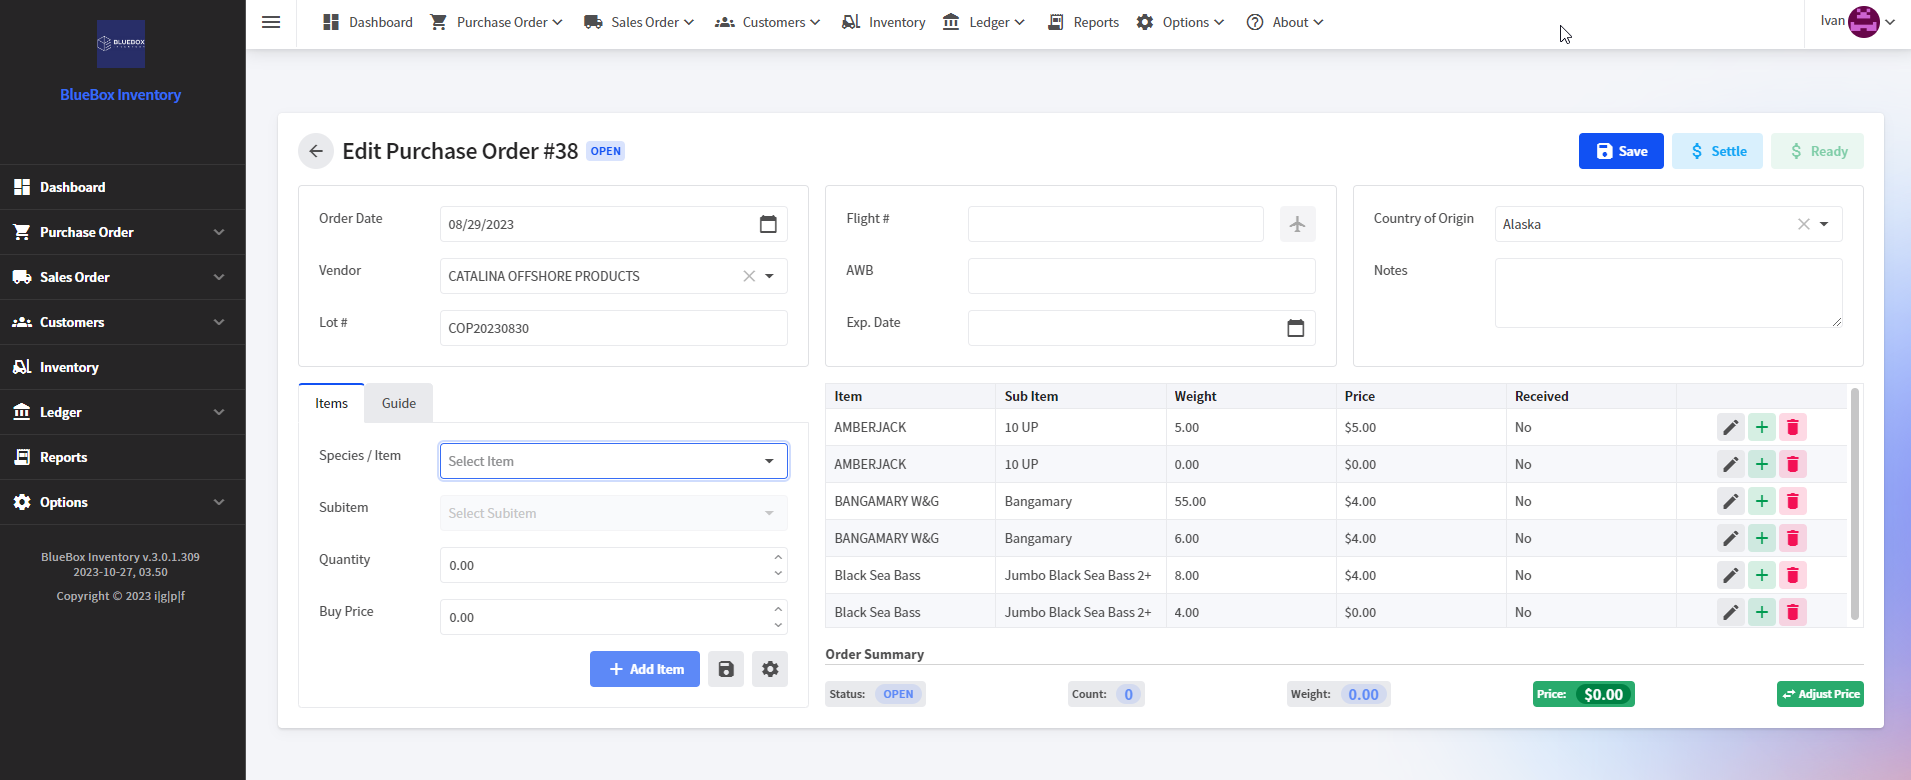Click the hamburger menu icon

coord(271,22)
